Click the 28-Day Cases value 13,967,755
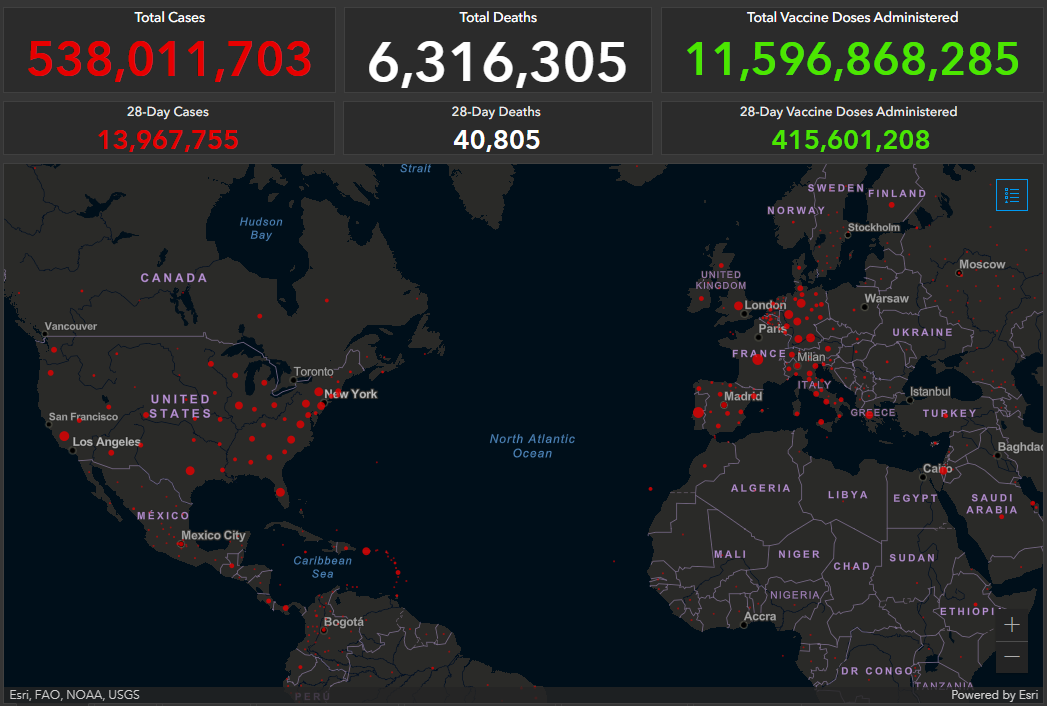Image resolution: width=1047 pixels, height=706 pixels. 168,140
